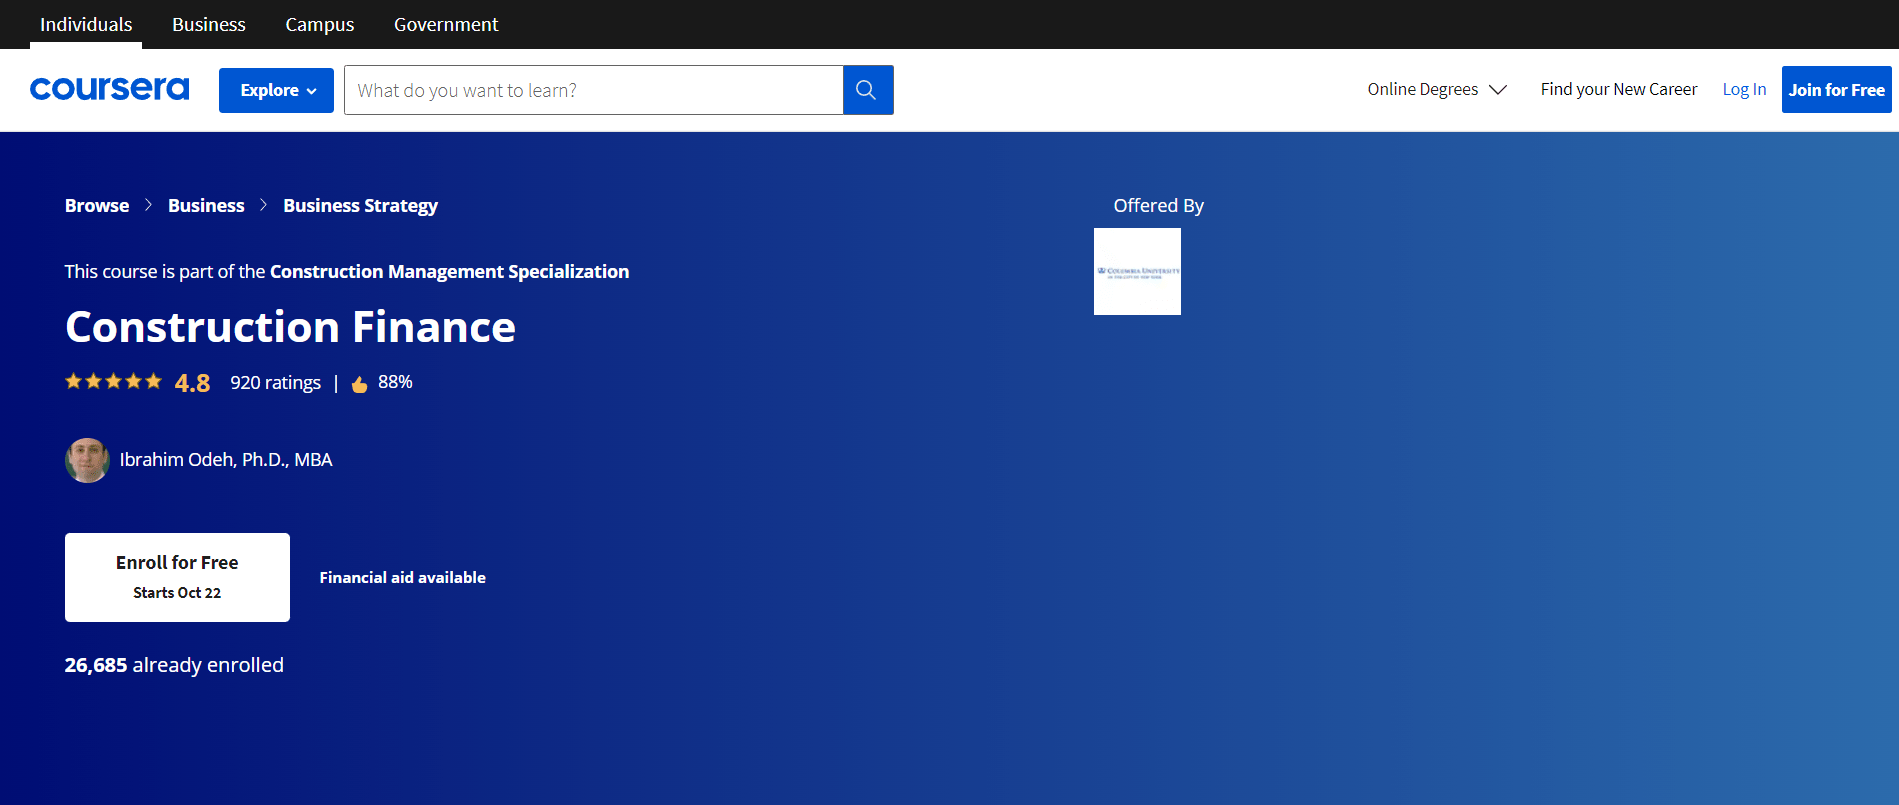
Task: Click the thumbs-up 88% icon
Action: click(x=360, y=384)
